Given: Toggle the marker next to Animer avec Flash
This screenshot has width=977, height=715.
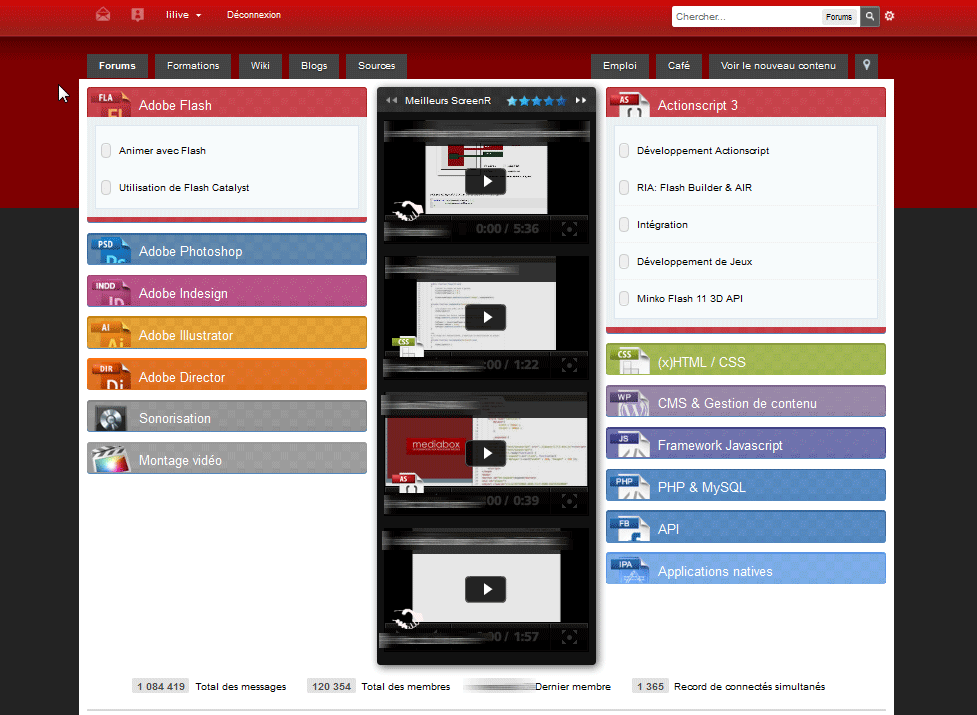Looking at the screenshot, I should pos(106,151).
